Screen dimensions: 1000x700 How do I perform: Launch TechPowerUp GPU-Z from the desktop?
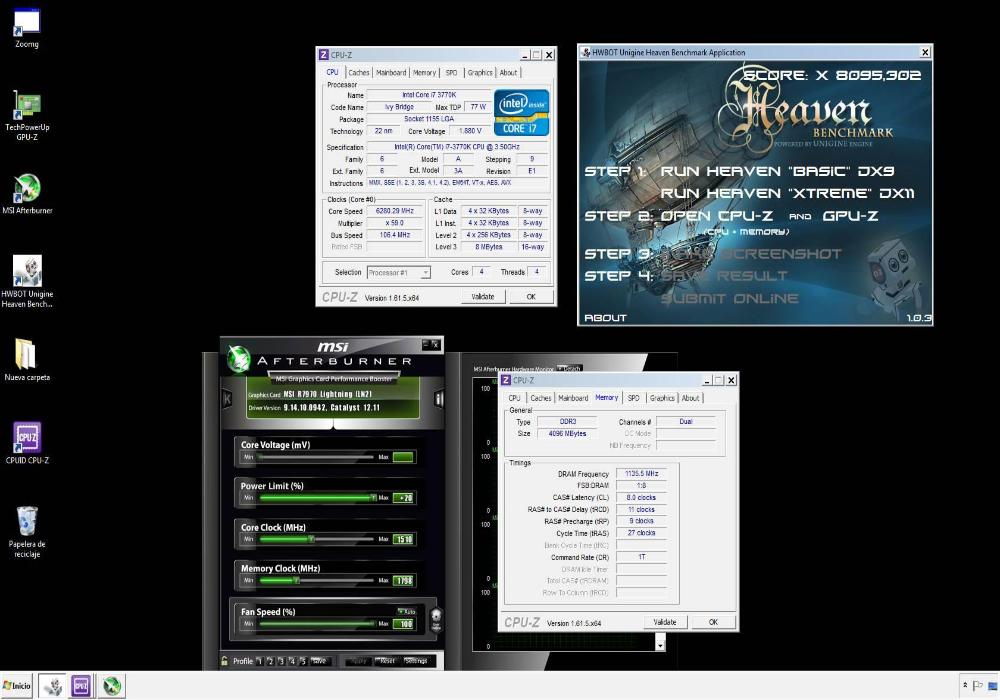coord(27,115)
